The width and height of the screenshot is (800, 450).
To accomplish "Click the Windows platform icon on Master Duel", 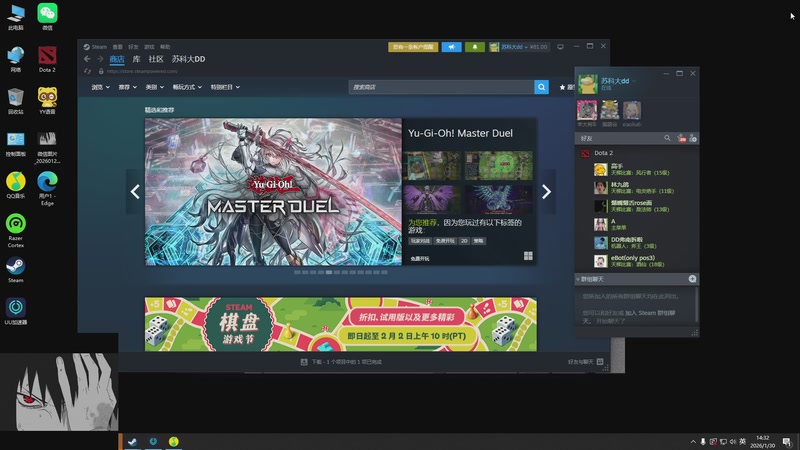I will (x=528, y=256).
